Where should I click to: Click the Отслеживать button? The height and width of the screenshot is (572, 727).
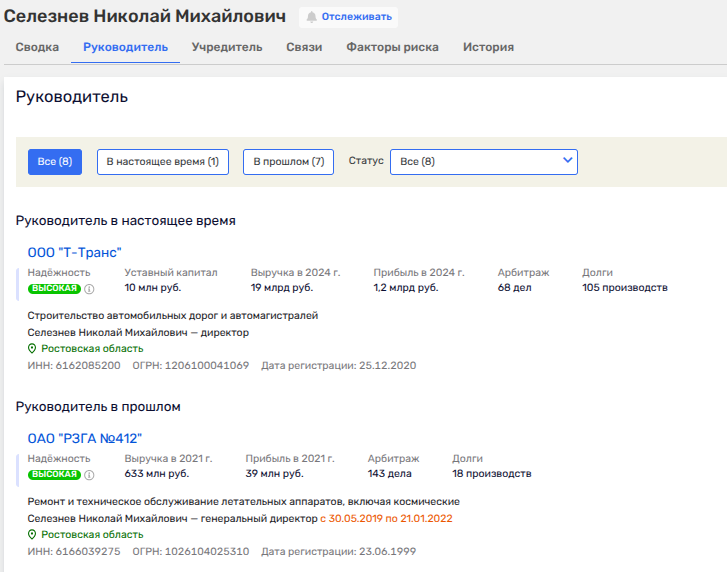point(348,17)
